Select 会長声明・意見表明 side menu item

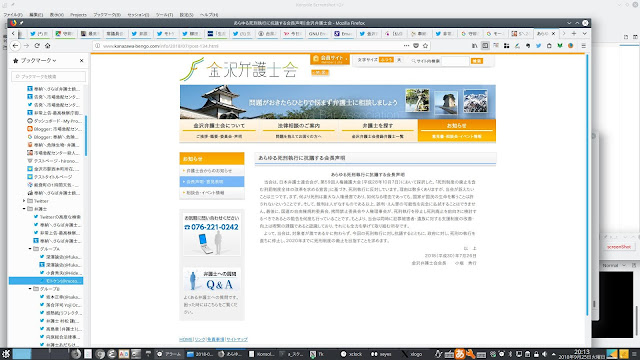tap(212, 182)
